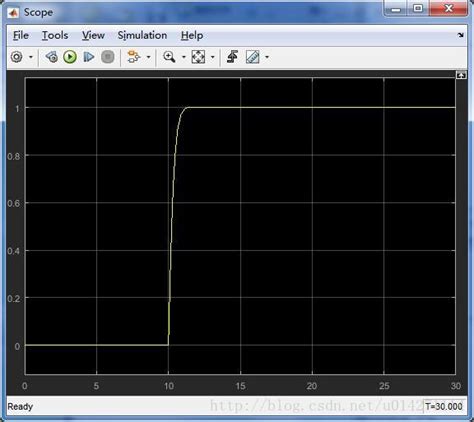This screenshot has height=422, width=474.
Task: Click the Step Back icon
Action: (52, 57)
